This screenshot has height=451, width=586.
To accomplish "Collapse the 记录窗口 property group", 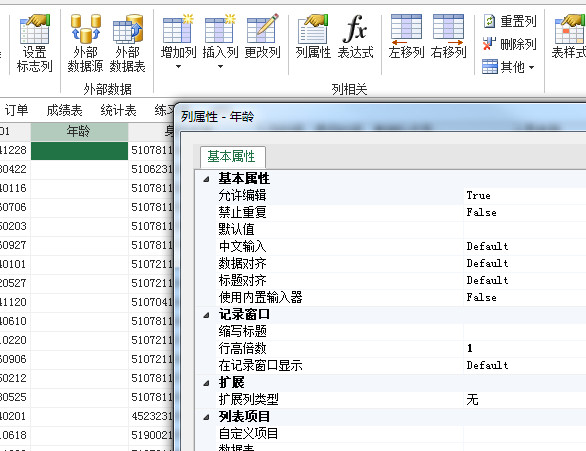I will [206, 315].
